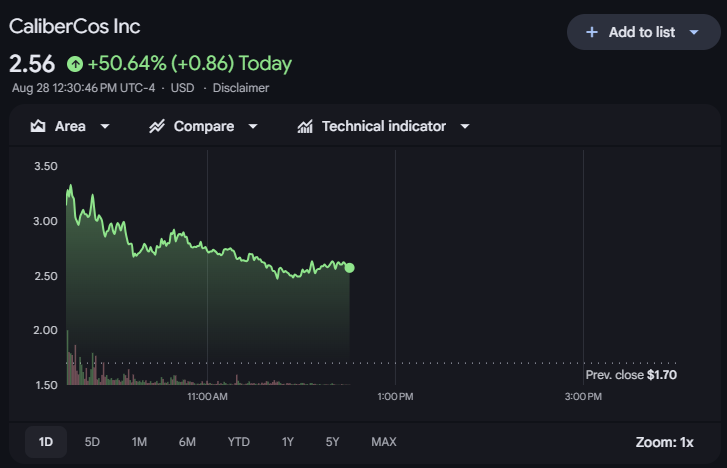This screenshot has width=727, height=468.
Task: Expand the Technical indicator dropdown arrow
Action: (465, 126)
